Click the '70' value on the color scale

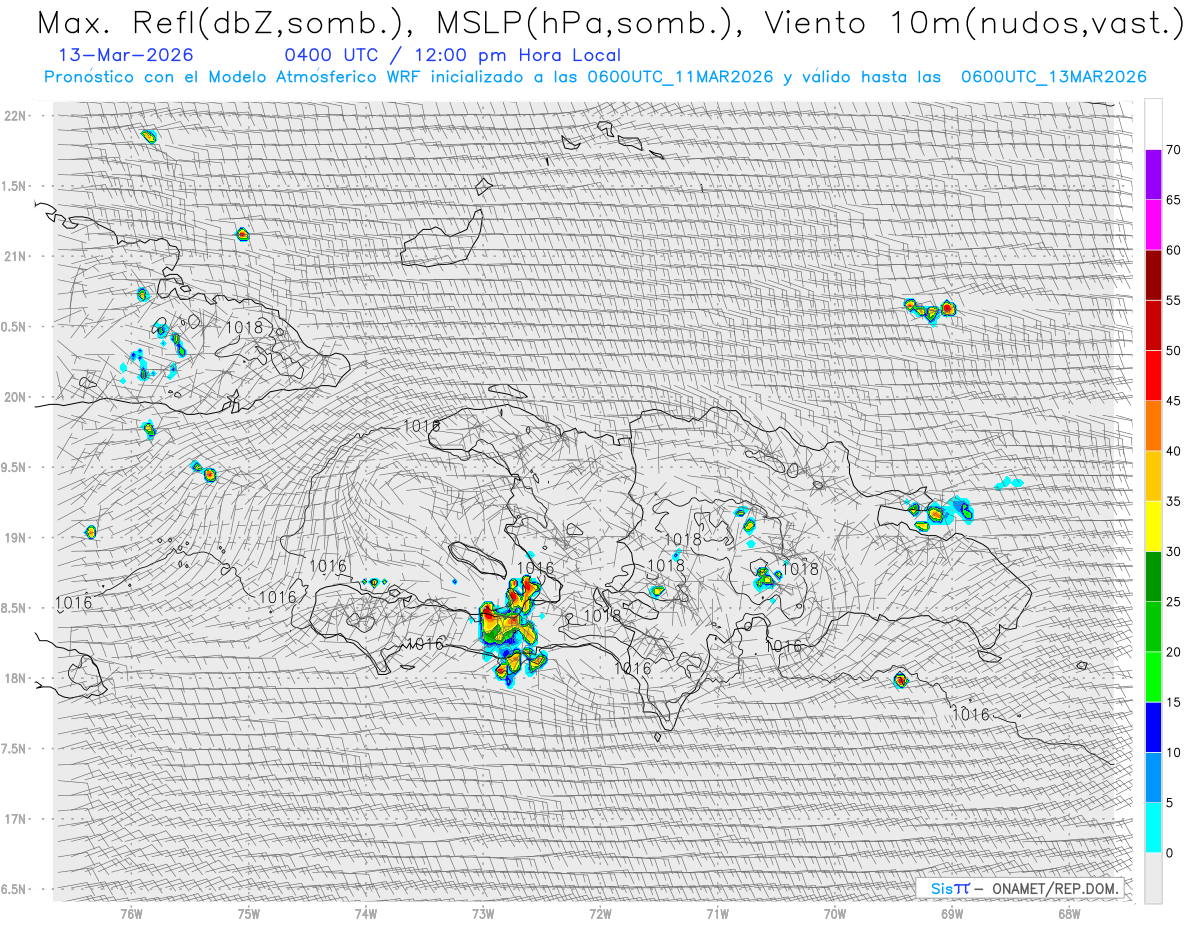pos(1174,150)
